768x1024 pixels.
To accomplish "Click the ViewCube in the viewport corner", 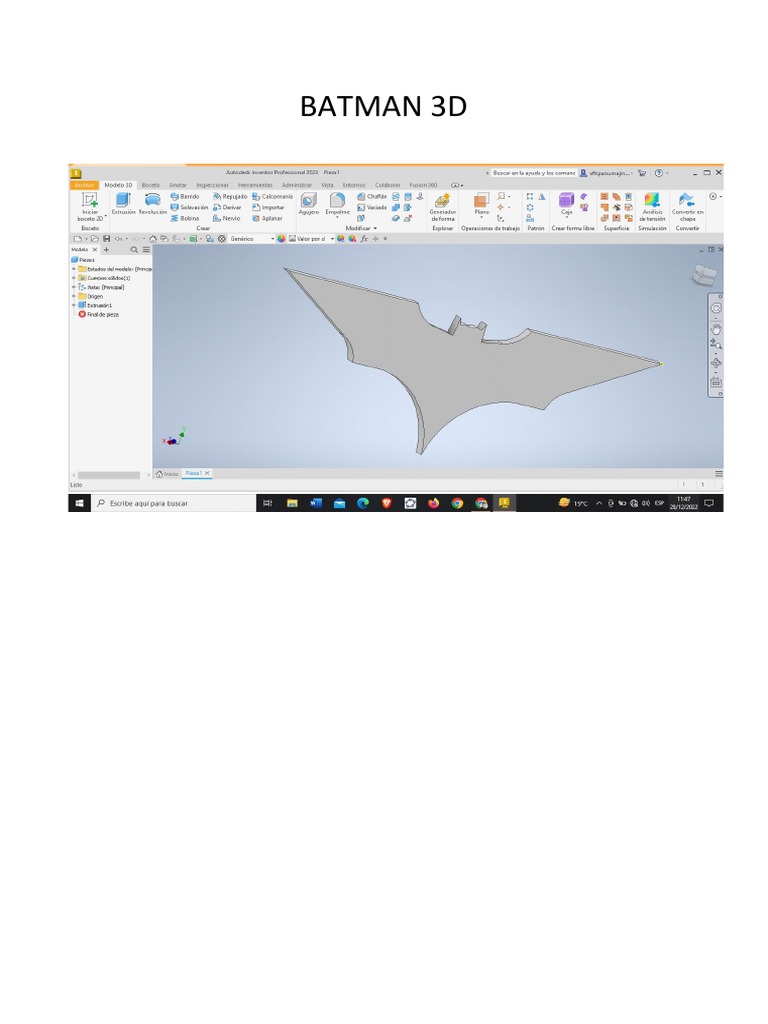I will pos(704,274).
